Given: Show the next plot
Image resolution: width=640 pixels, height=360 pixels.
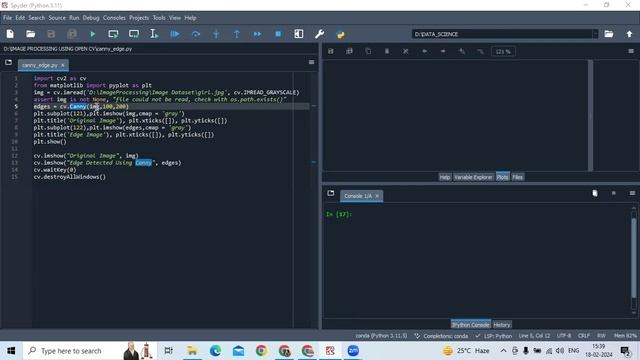Looking at the screenshot, I should click(x=443, y=51).
